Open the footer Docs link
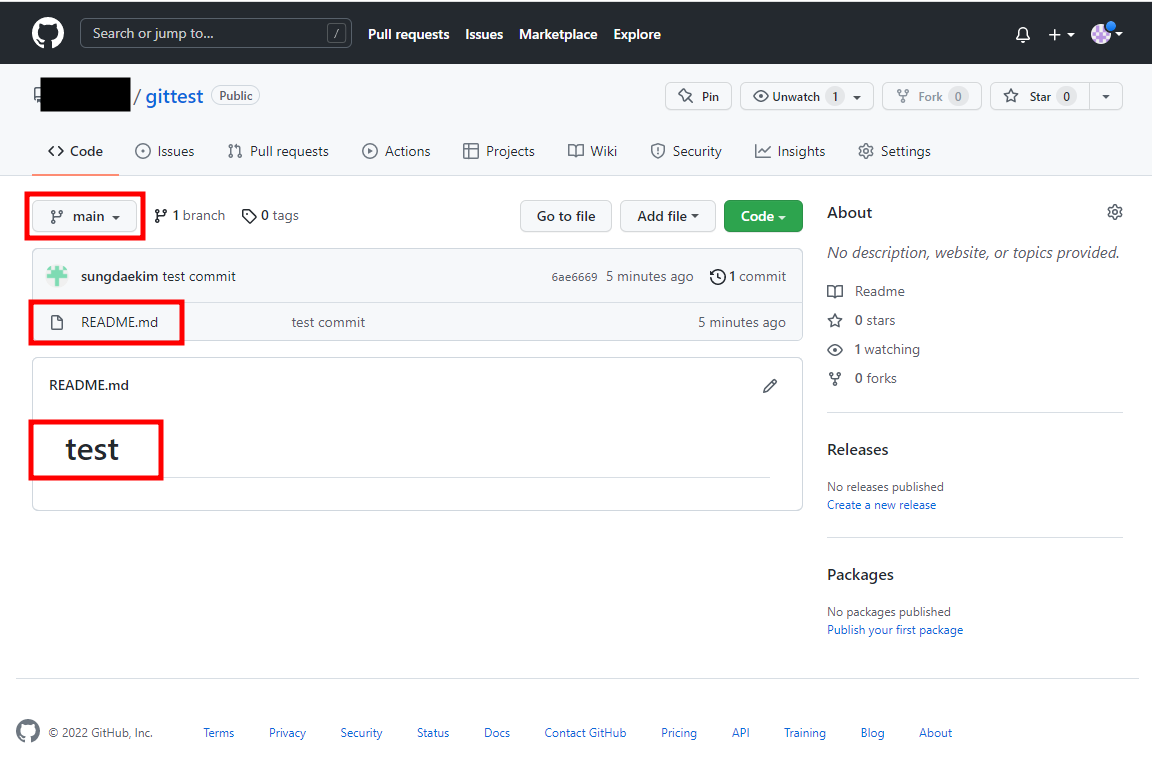This screenshot has width=1152, height=765. pos(497,733)
